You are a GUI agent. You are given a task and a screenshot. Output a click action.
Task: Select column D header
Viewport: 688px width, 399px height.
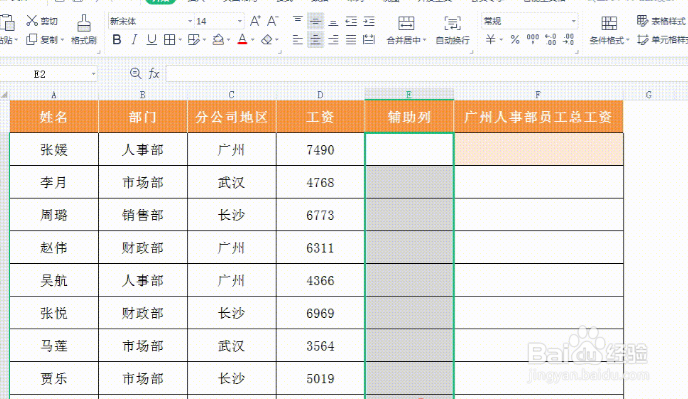320,94
